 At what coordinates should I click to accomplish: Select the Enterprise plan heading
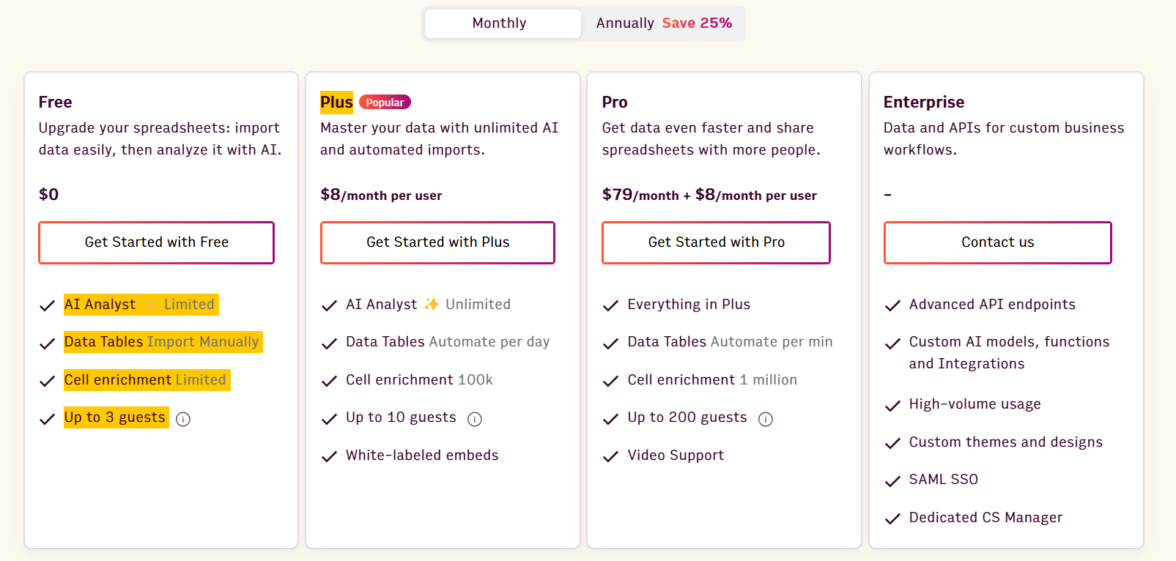click(923, 102)
